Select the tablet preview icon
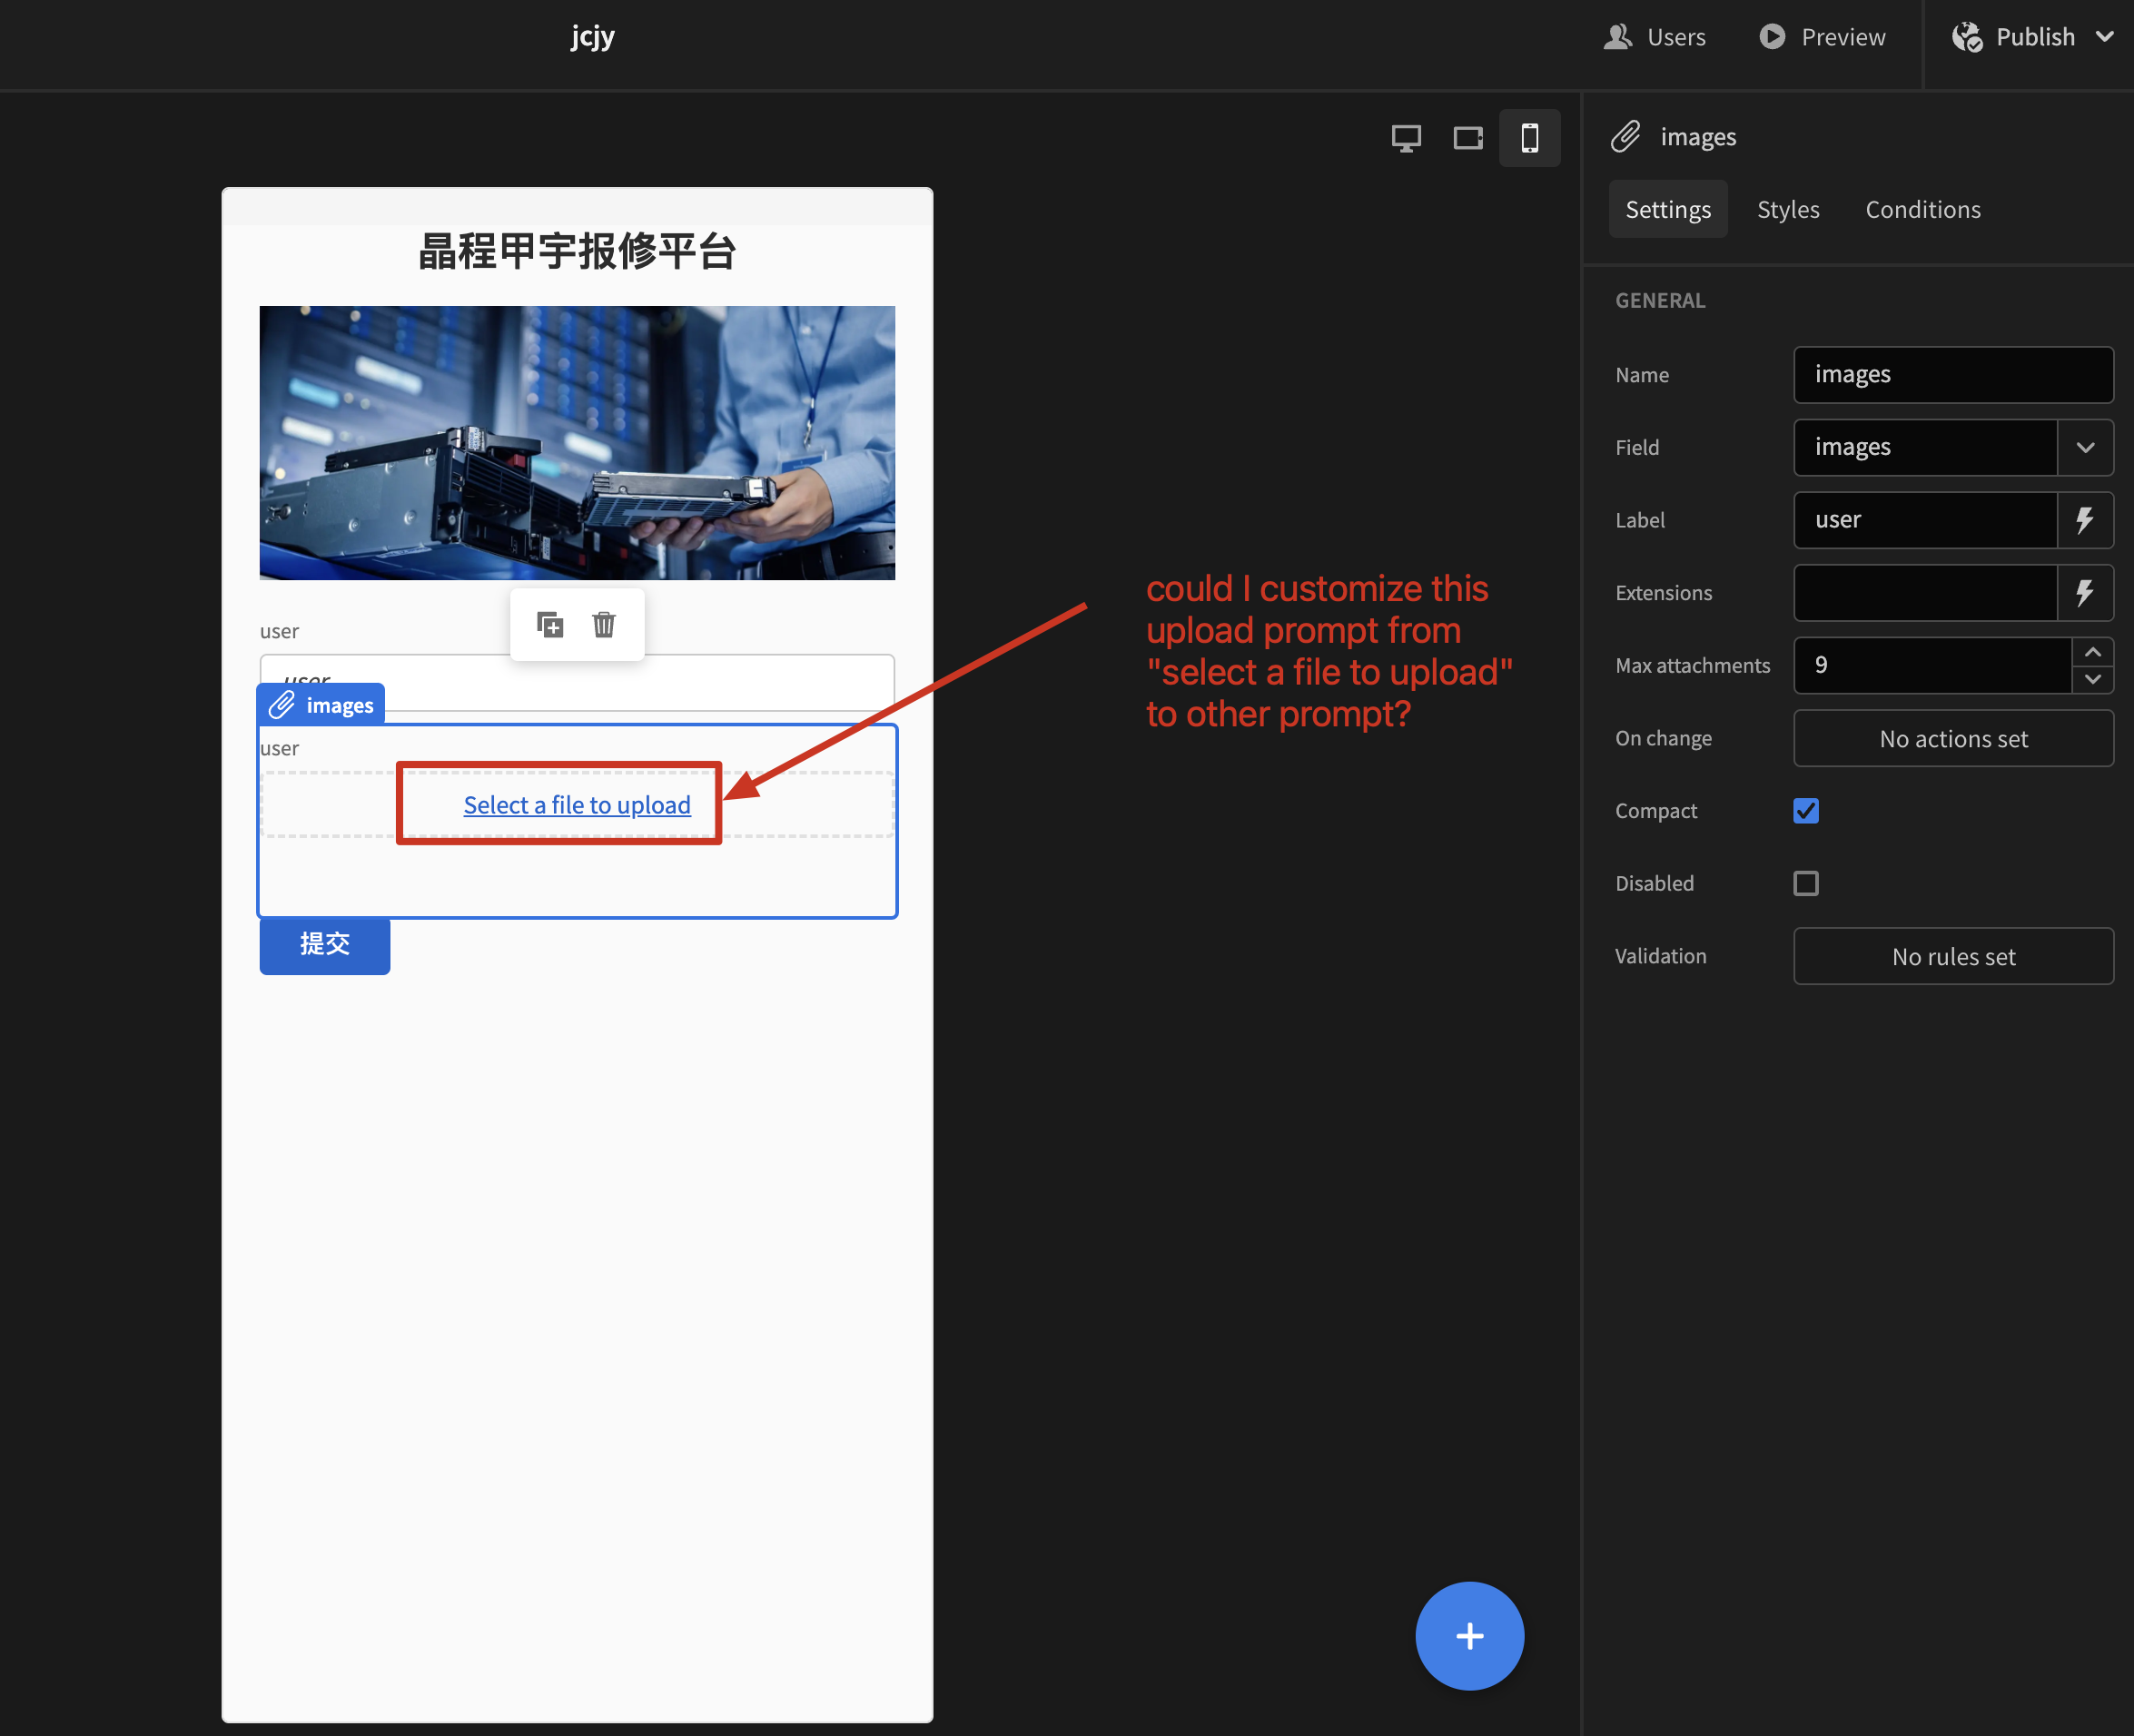Screen dimensions: 2134x1736 [x=1467, y=137]
